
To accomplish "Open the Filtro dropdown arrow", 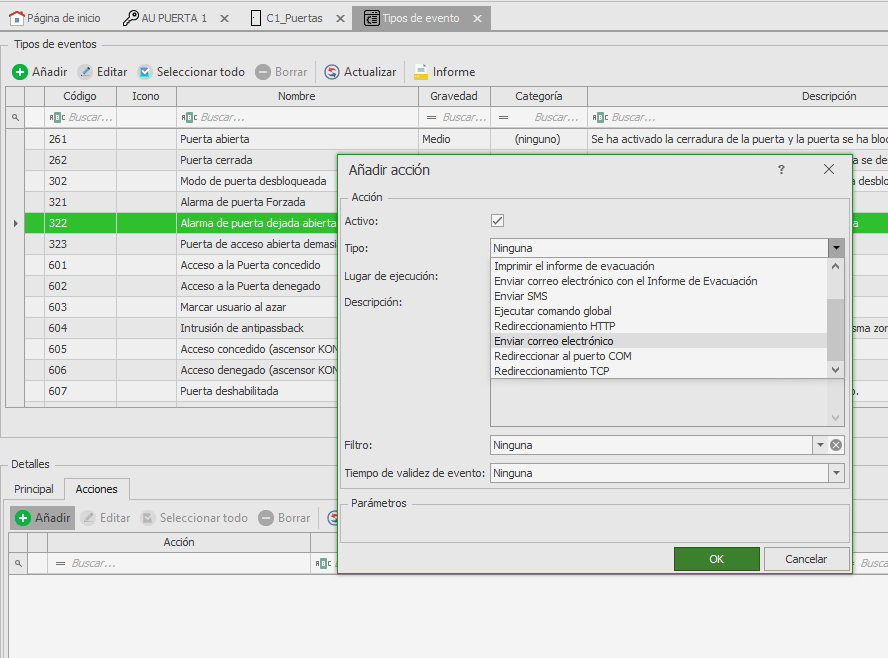I will point(820,445).
